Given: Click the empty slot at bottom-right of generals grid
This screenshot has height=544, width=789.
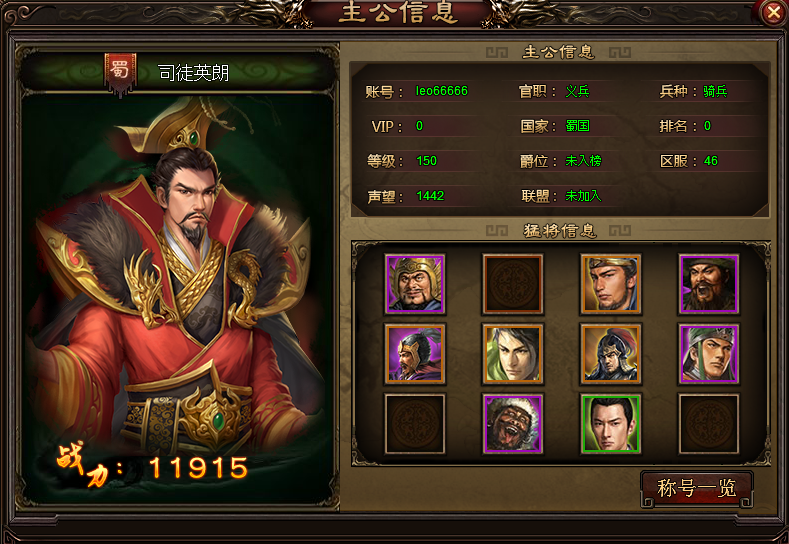Looking at the screenshot, I should [x=708, y=424].
